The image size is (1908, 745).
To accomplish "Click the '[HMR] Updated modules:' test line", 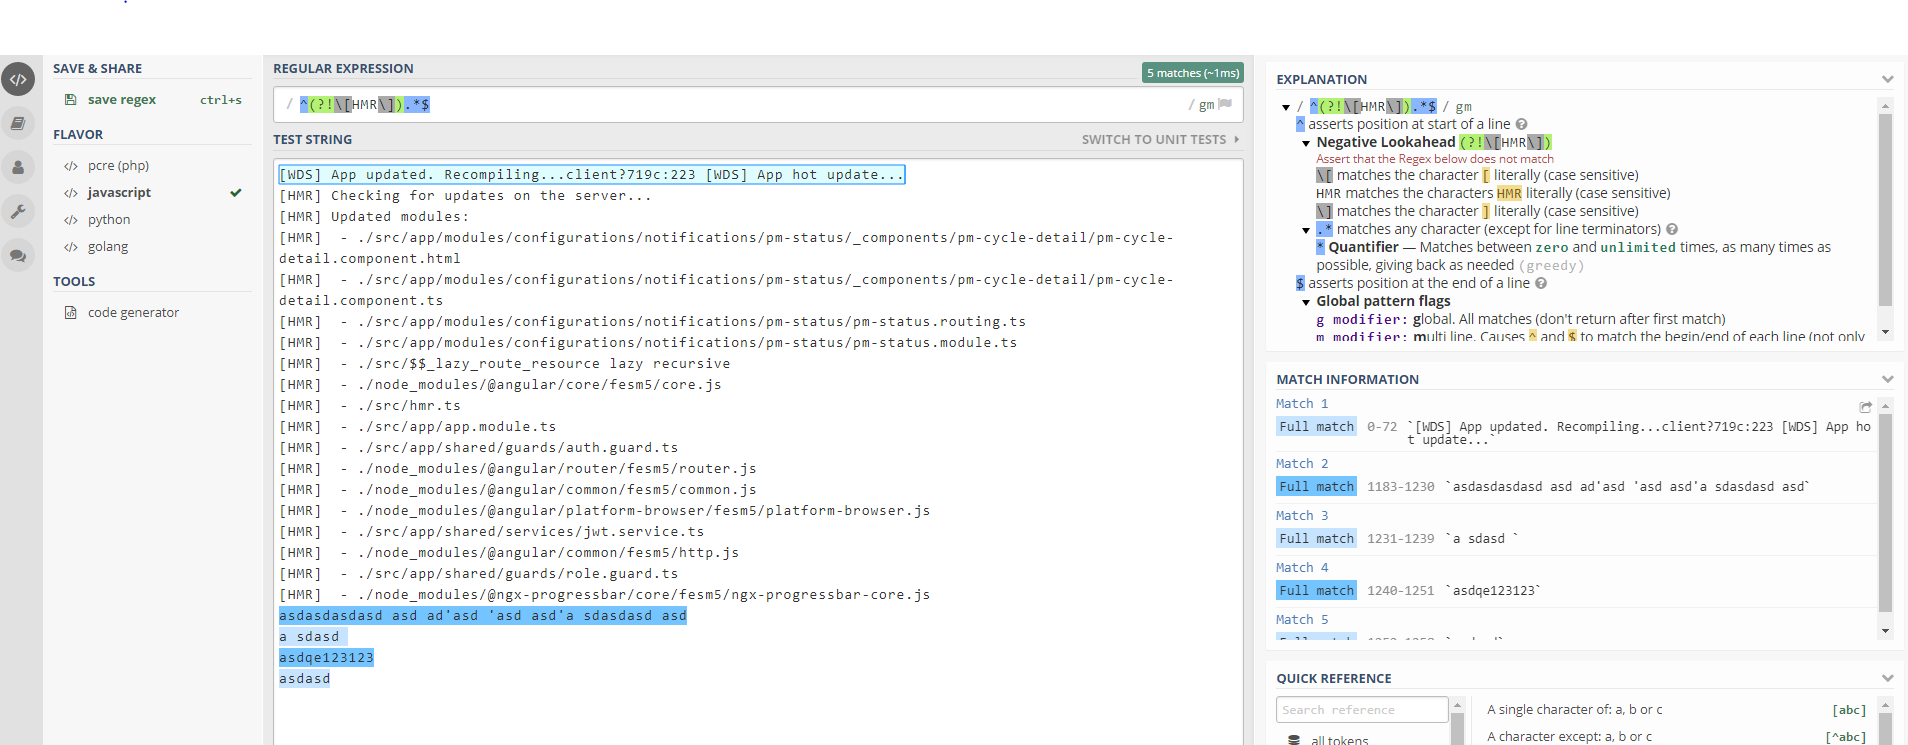I will (374, 217).
